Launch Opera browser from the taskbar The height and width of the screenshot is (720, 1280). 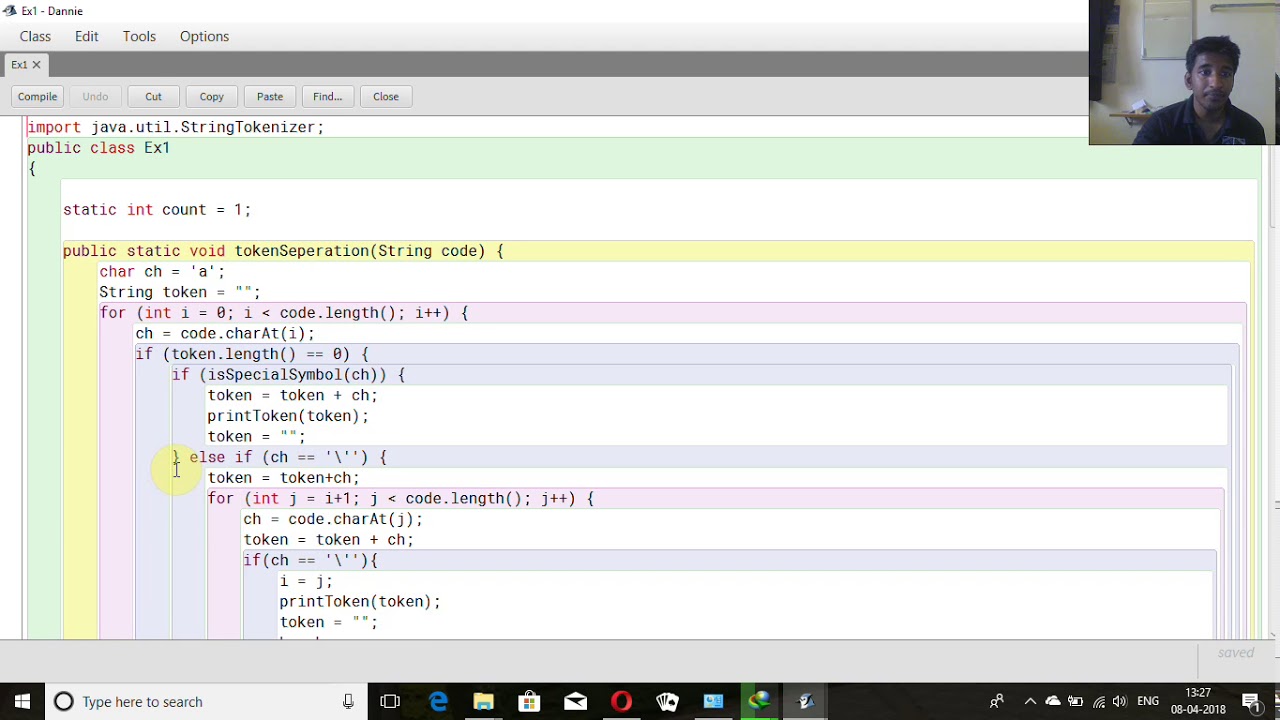tap(621, 701)
